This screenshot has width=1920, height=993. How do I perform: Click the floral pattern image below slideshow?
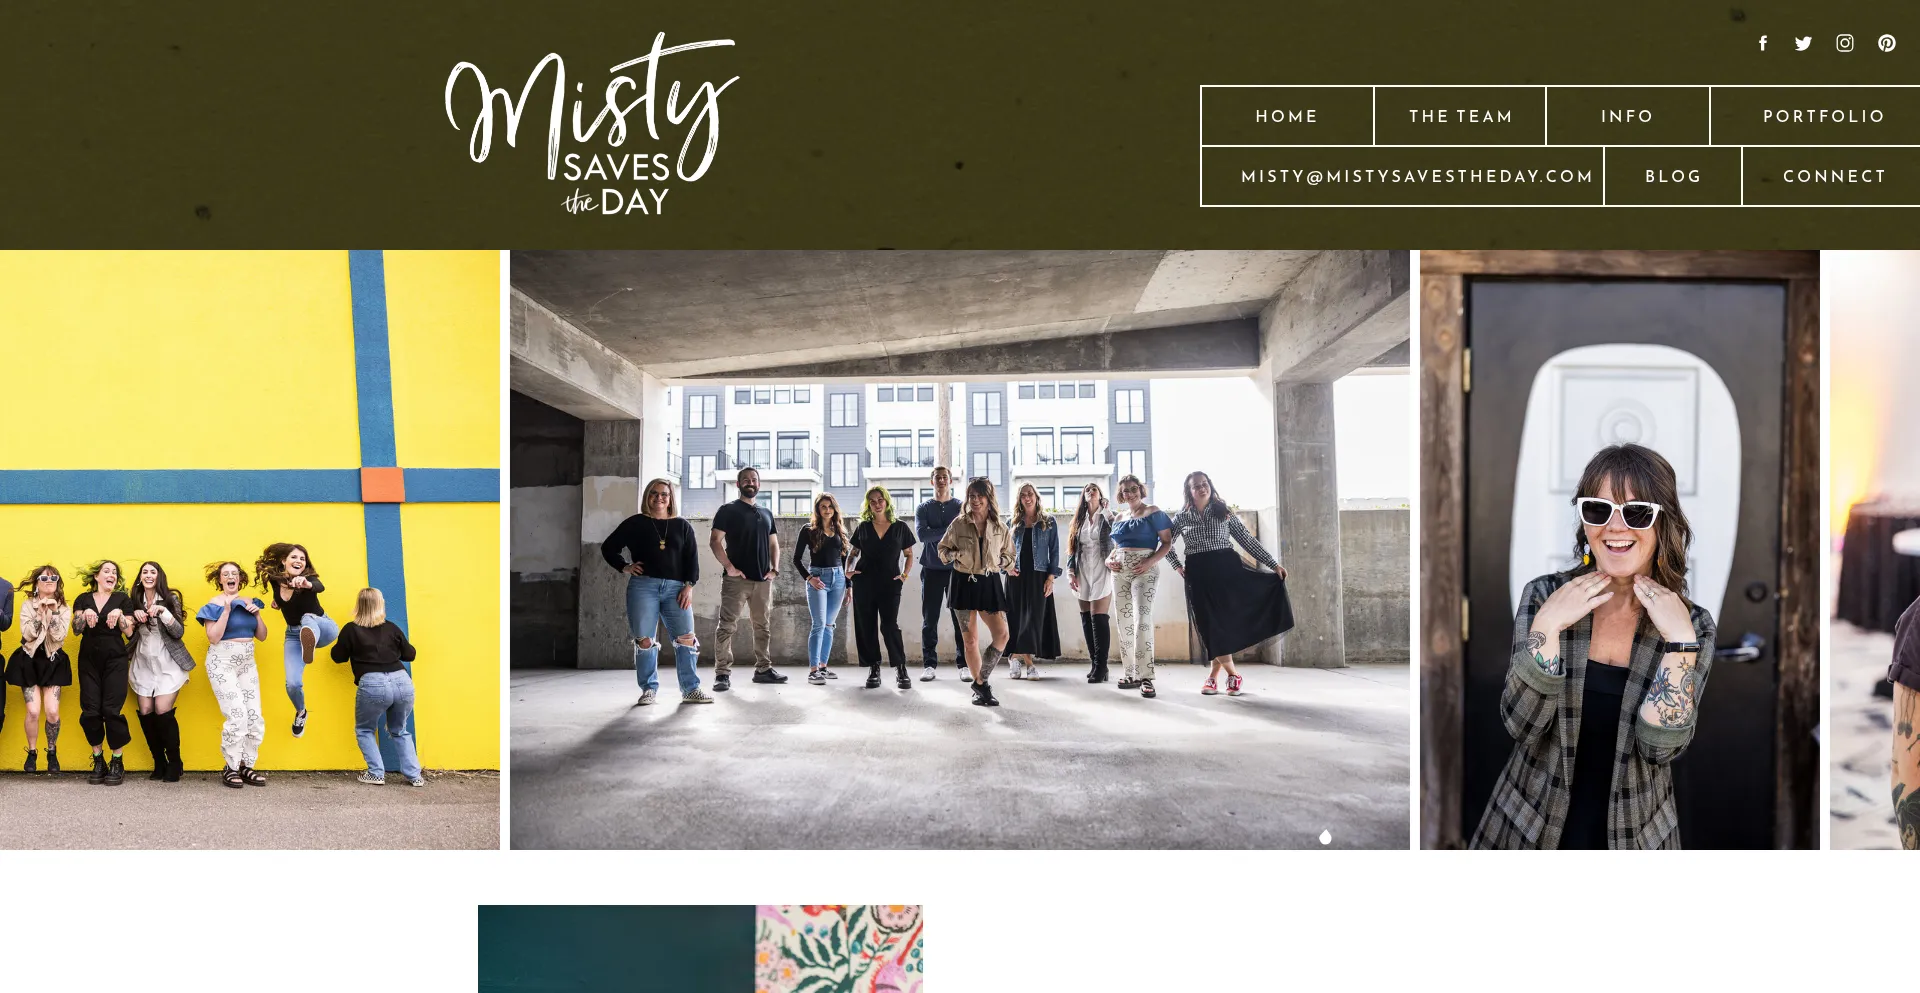839,949
